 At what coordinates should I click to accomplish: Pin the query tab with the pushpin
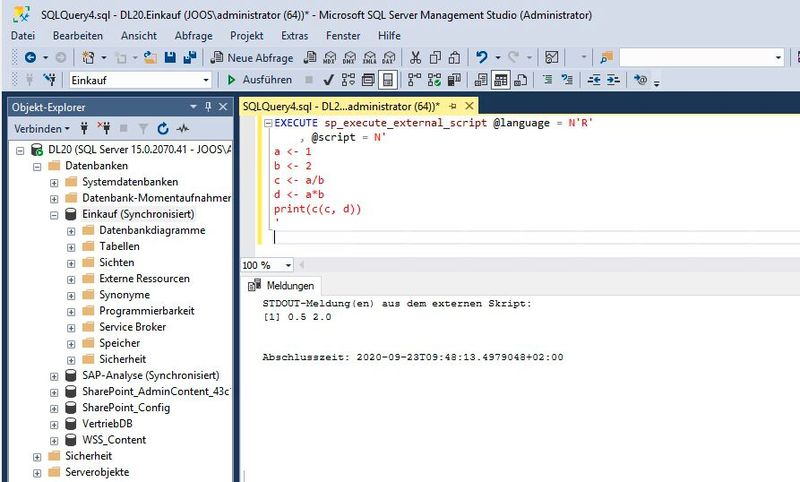point(453,106)
